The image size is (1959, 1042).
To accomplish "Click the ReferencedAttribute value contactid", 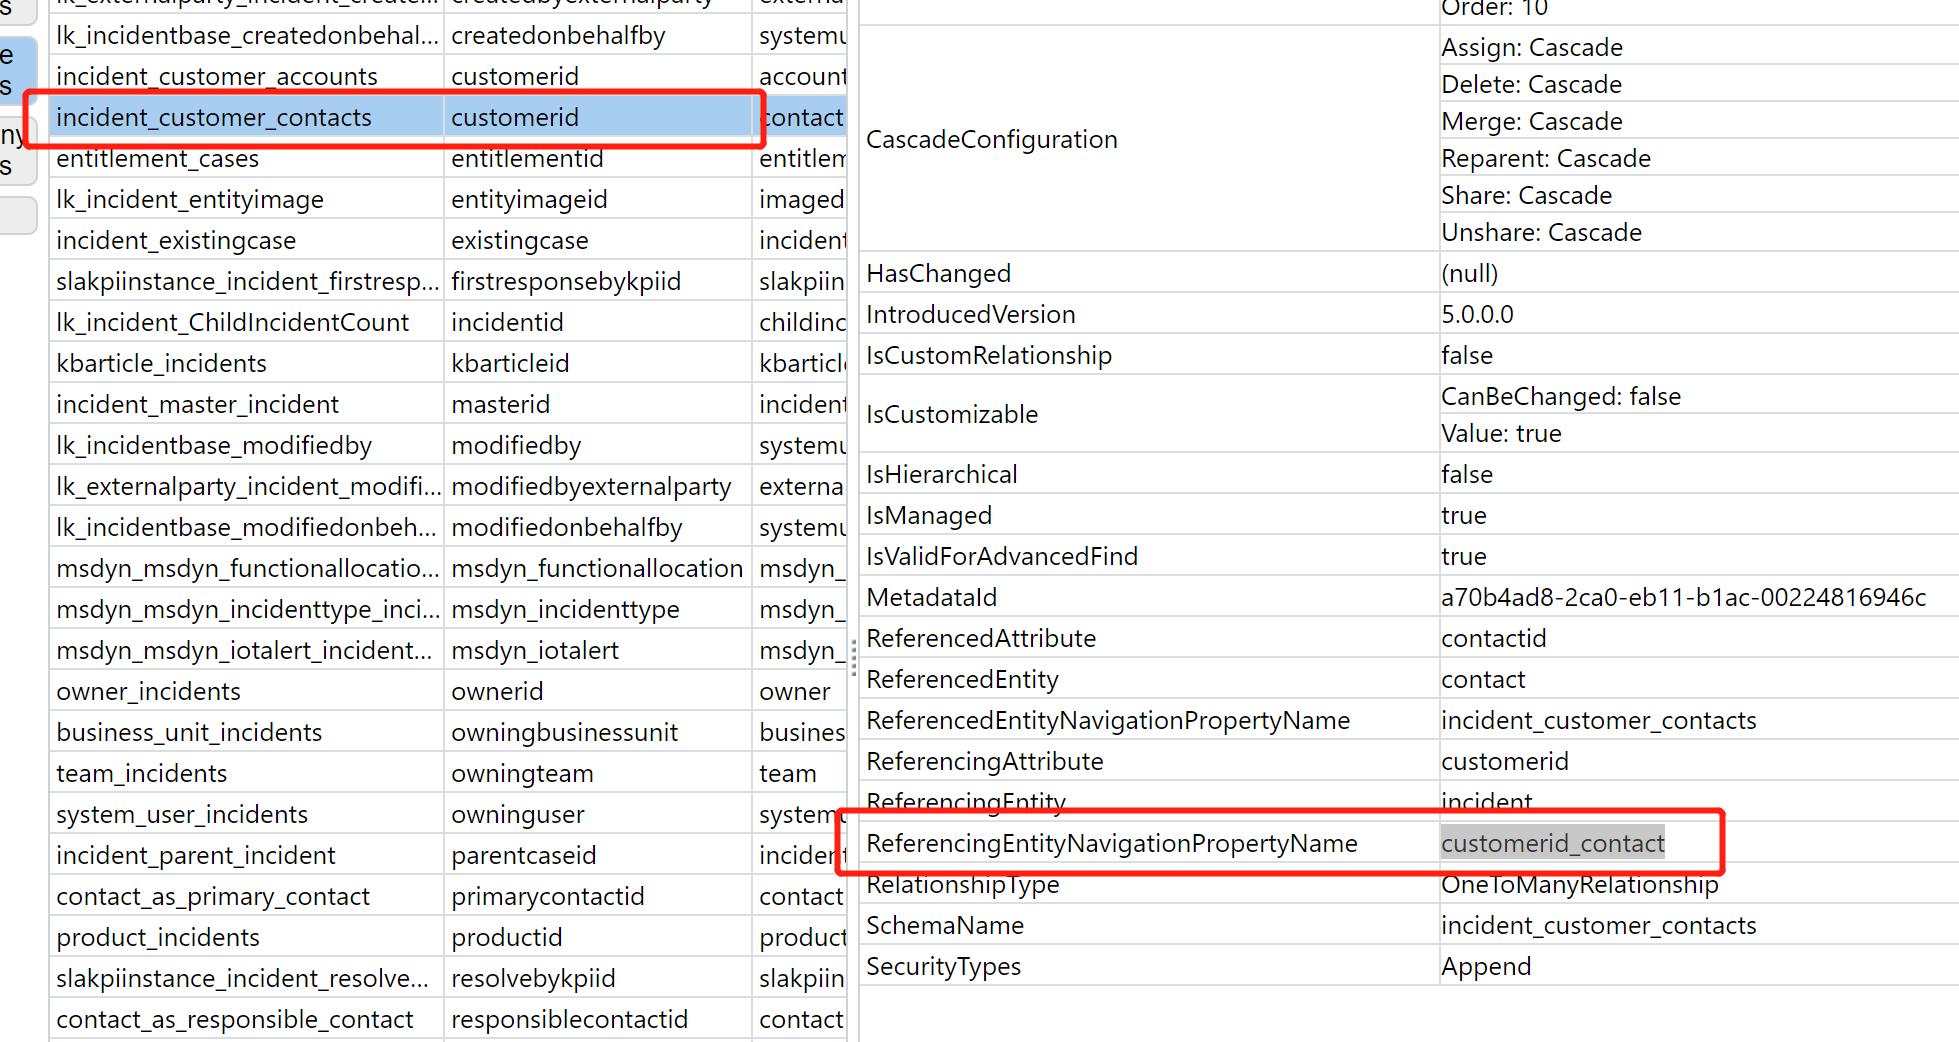I will click(1493, 638).
